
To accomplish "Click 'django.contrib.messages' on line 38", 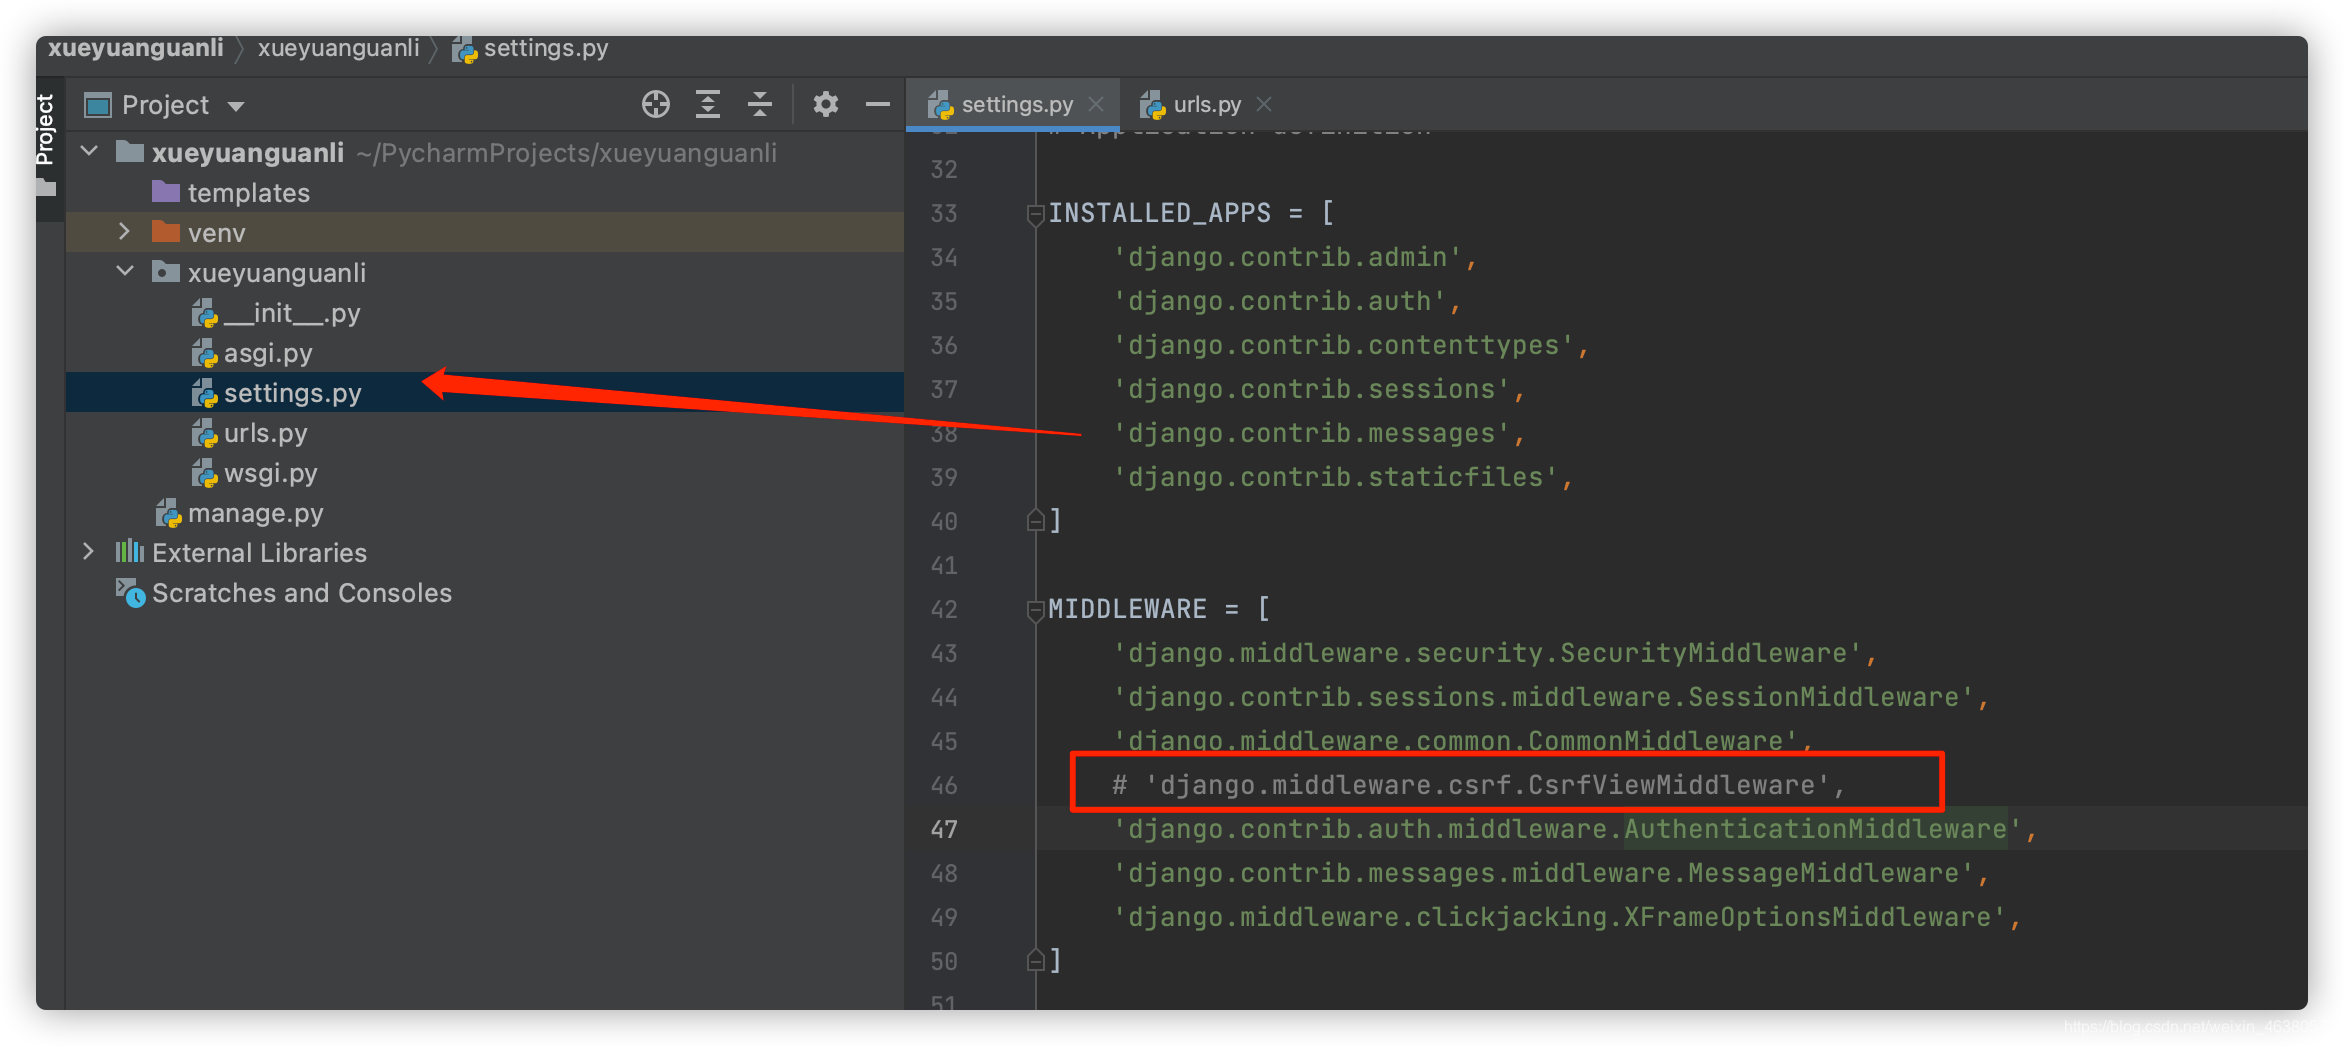I will [x=1312, y=433].
